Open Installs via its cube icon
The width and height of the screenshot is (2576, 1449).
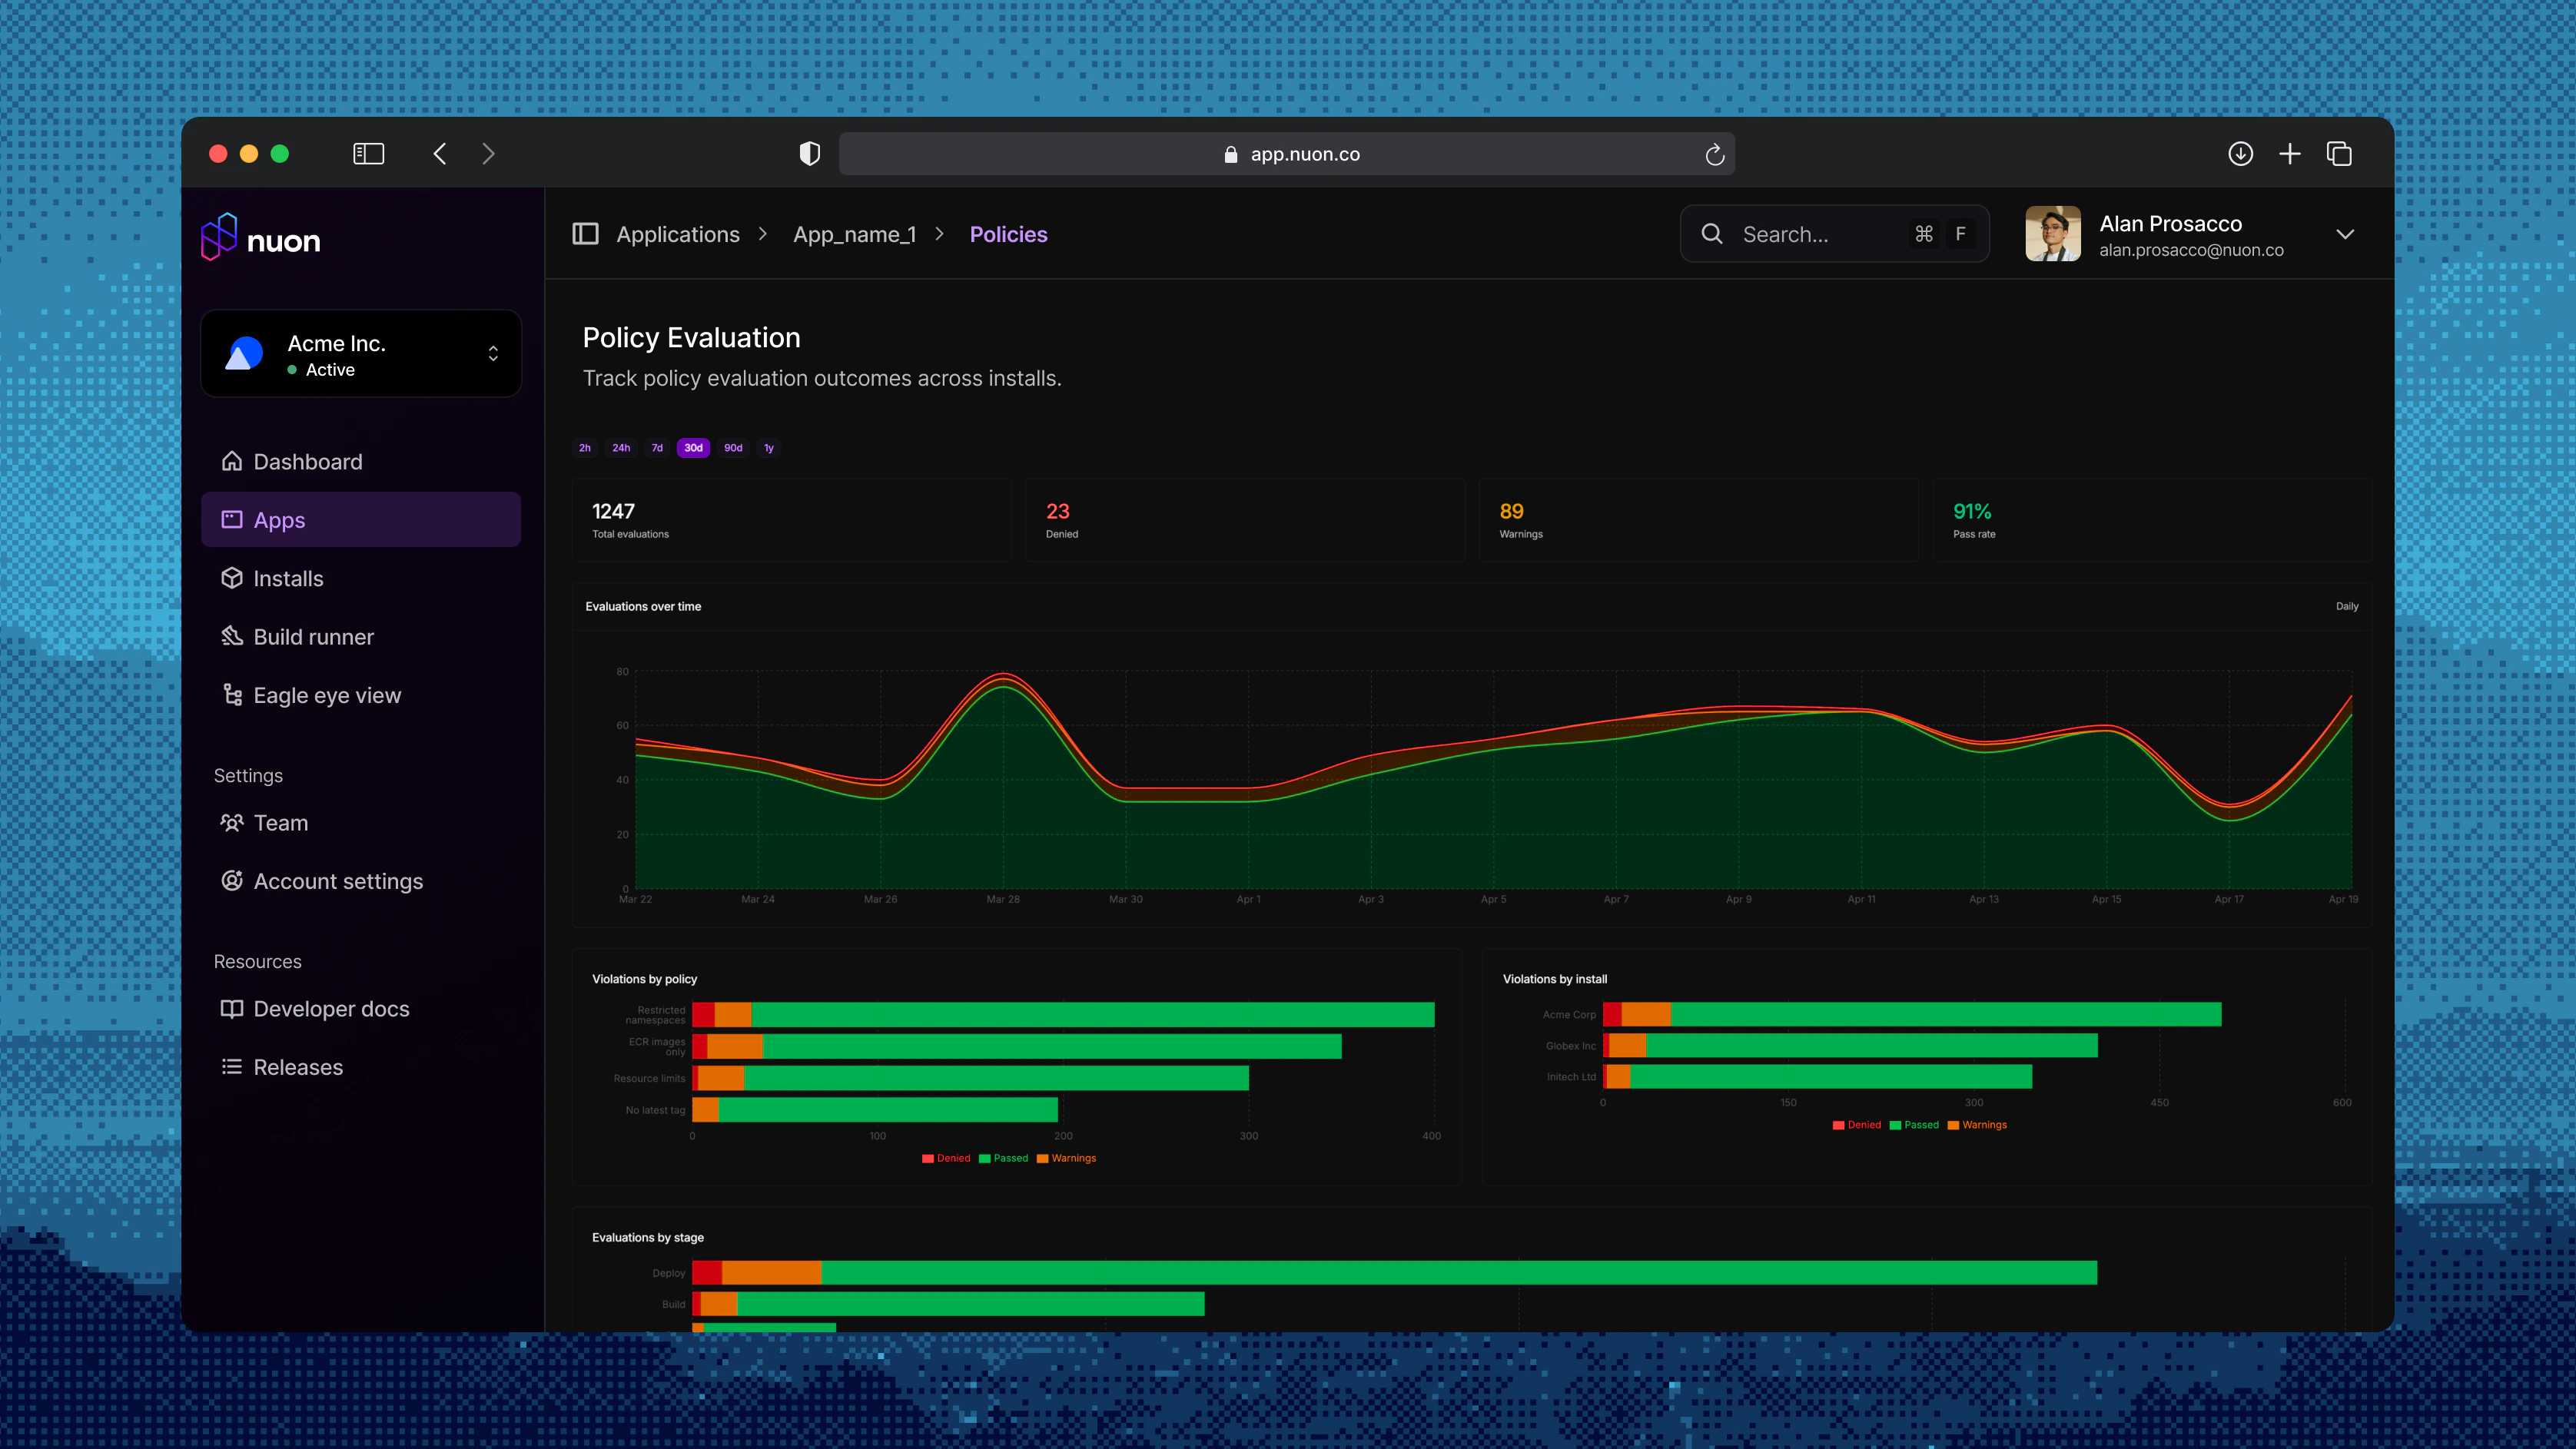click(232, 578)
